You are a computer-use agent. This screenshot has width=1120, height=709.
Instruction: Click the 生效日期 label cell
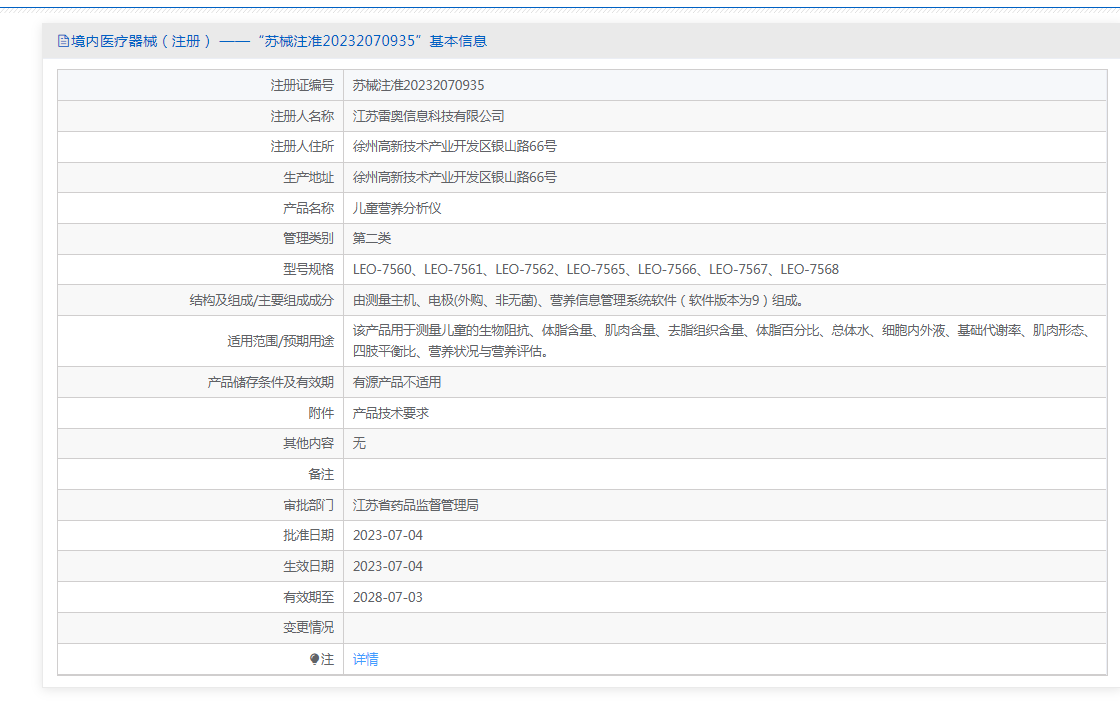(x=201, y=566)
